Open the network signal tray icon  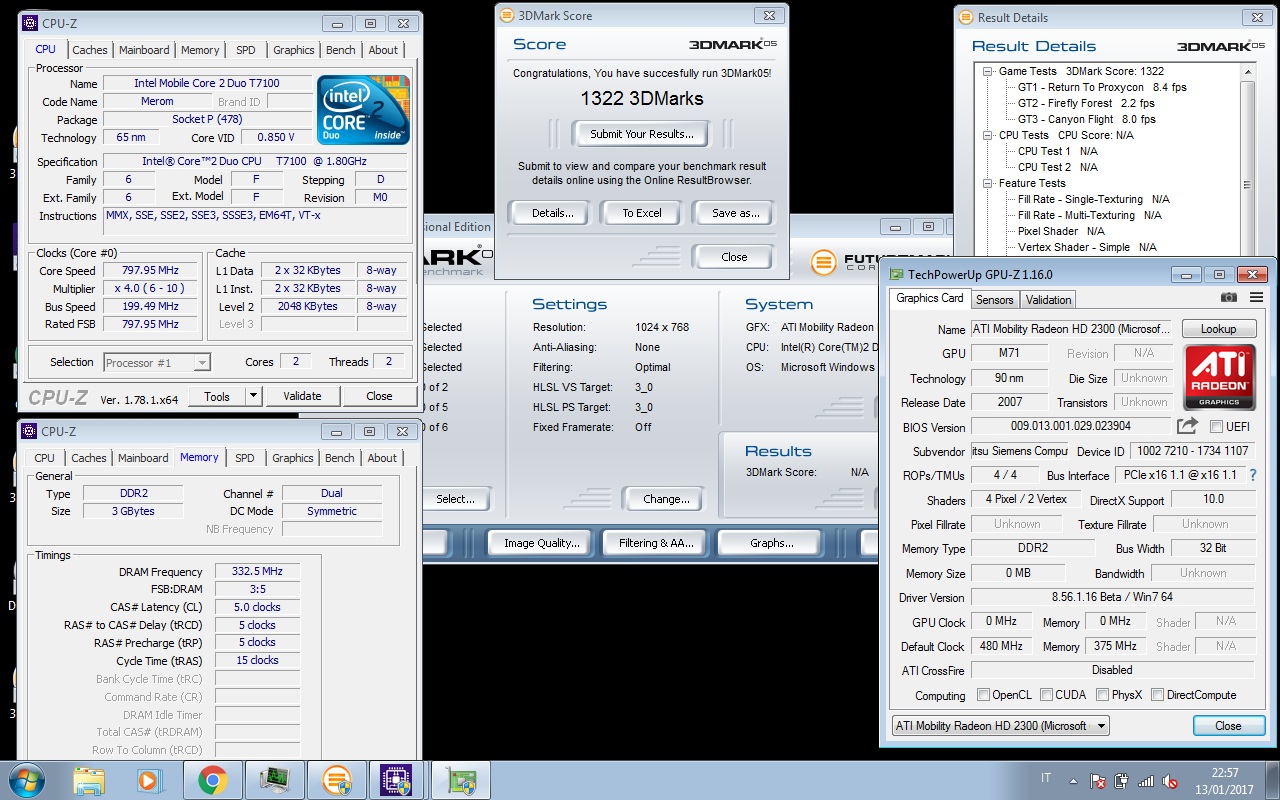1146,780
